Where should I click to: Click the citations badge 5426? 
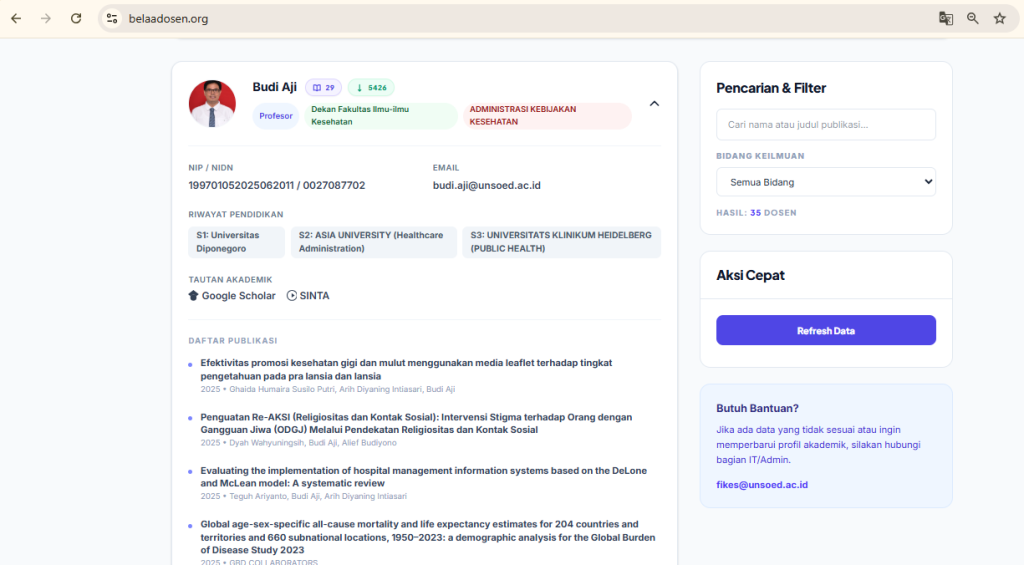tap(371, 88)
